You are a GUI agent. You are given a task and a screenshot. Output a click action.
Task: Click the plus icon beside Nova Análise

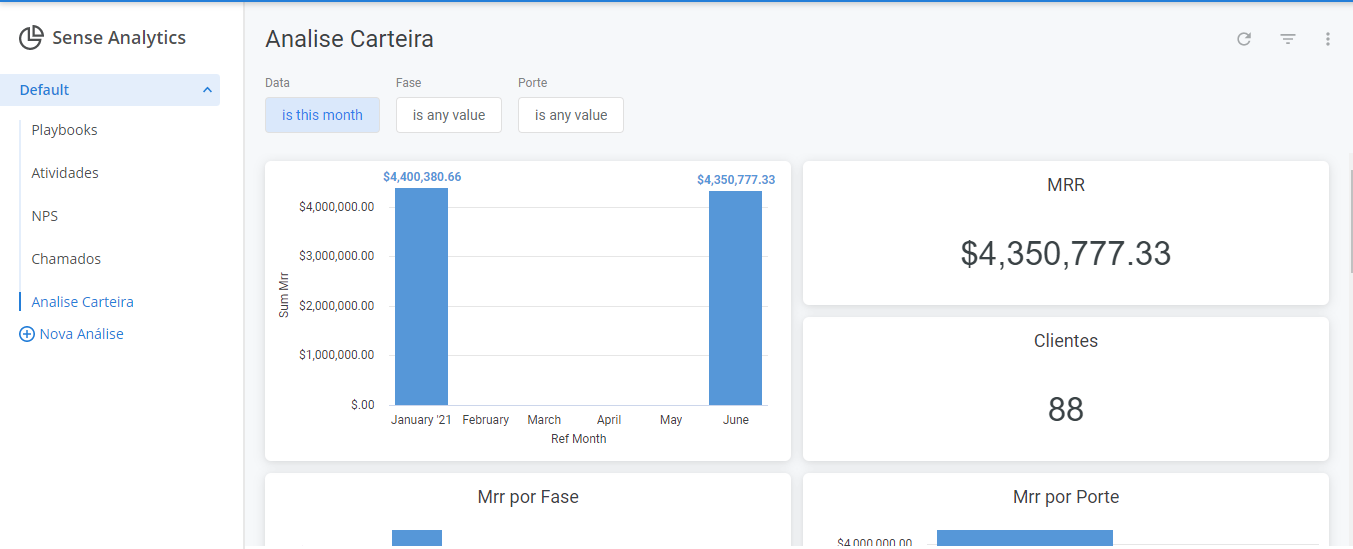(27, 334)
